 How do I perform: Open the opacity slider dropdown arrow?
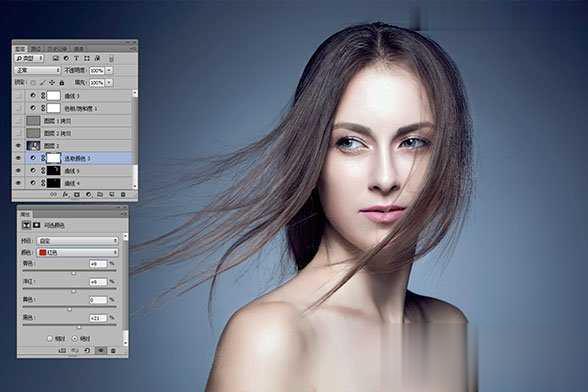[109, 70]
